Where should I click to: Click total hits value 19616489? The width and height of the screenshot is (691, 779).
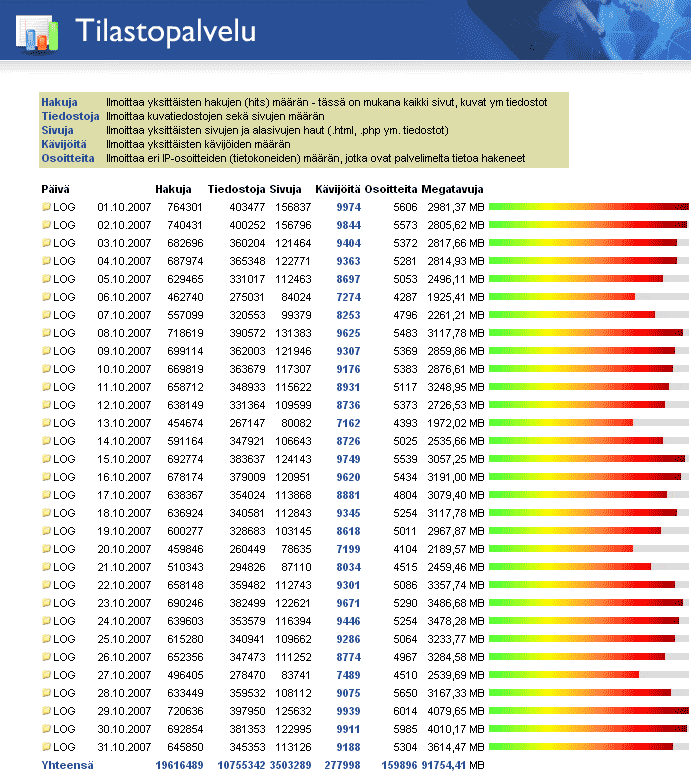point(179,765)
